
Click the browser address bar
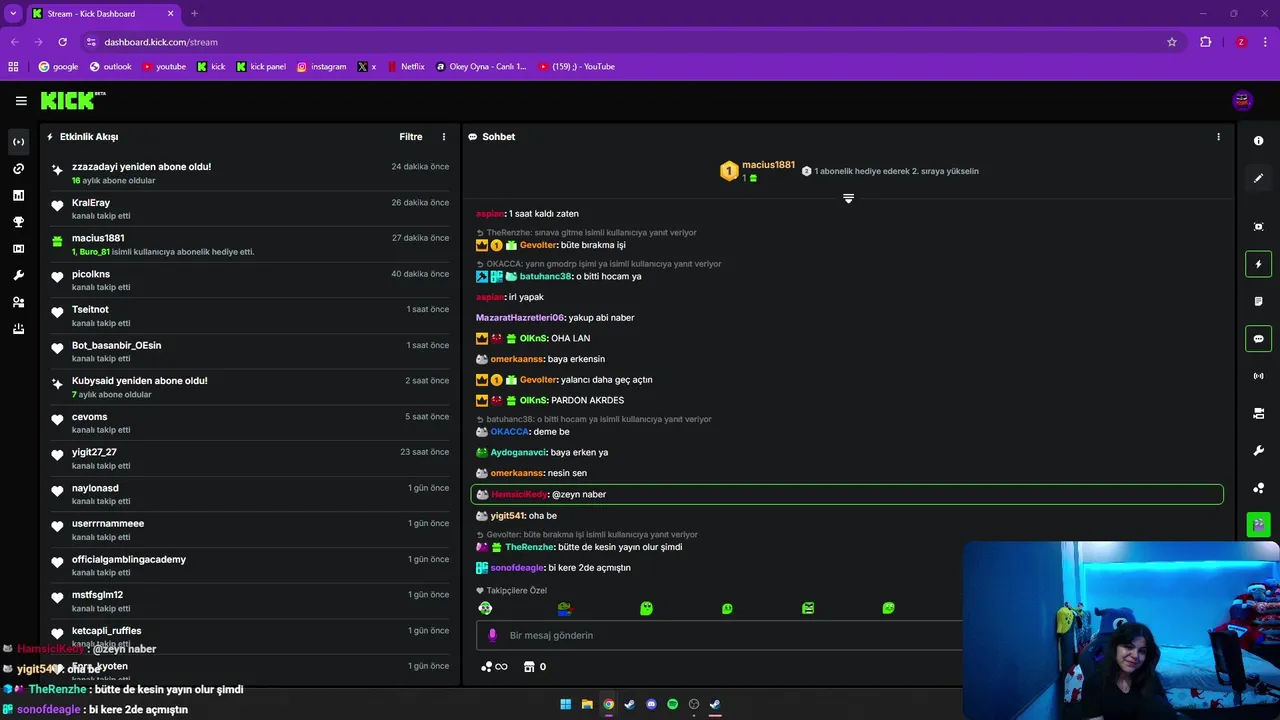(x=630, y=42)
